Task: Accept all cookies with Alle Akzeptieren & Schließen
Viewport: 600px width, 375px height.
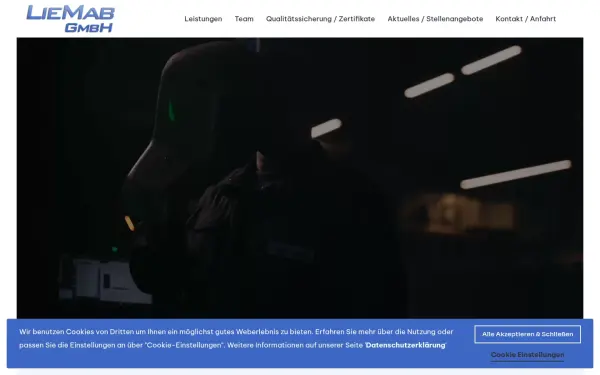Action: pyautogui.click(x=527, y=334)
